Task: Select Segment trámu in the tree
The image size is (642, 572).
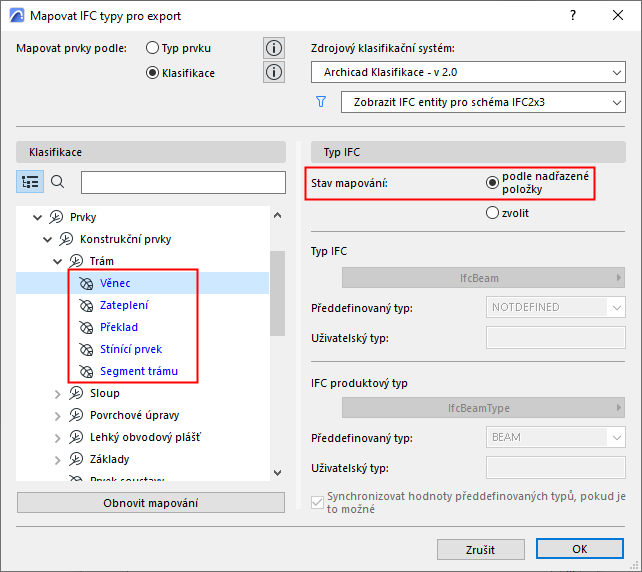Action: pos(138,372)
